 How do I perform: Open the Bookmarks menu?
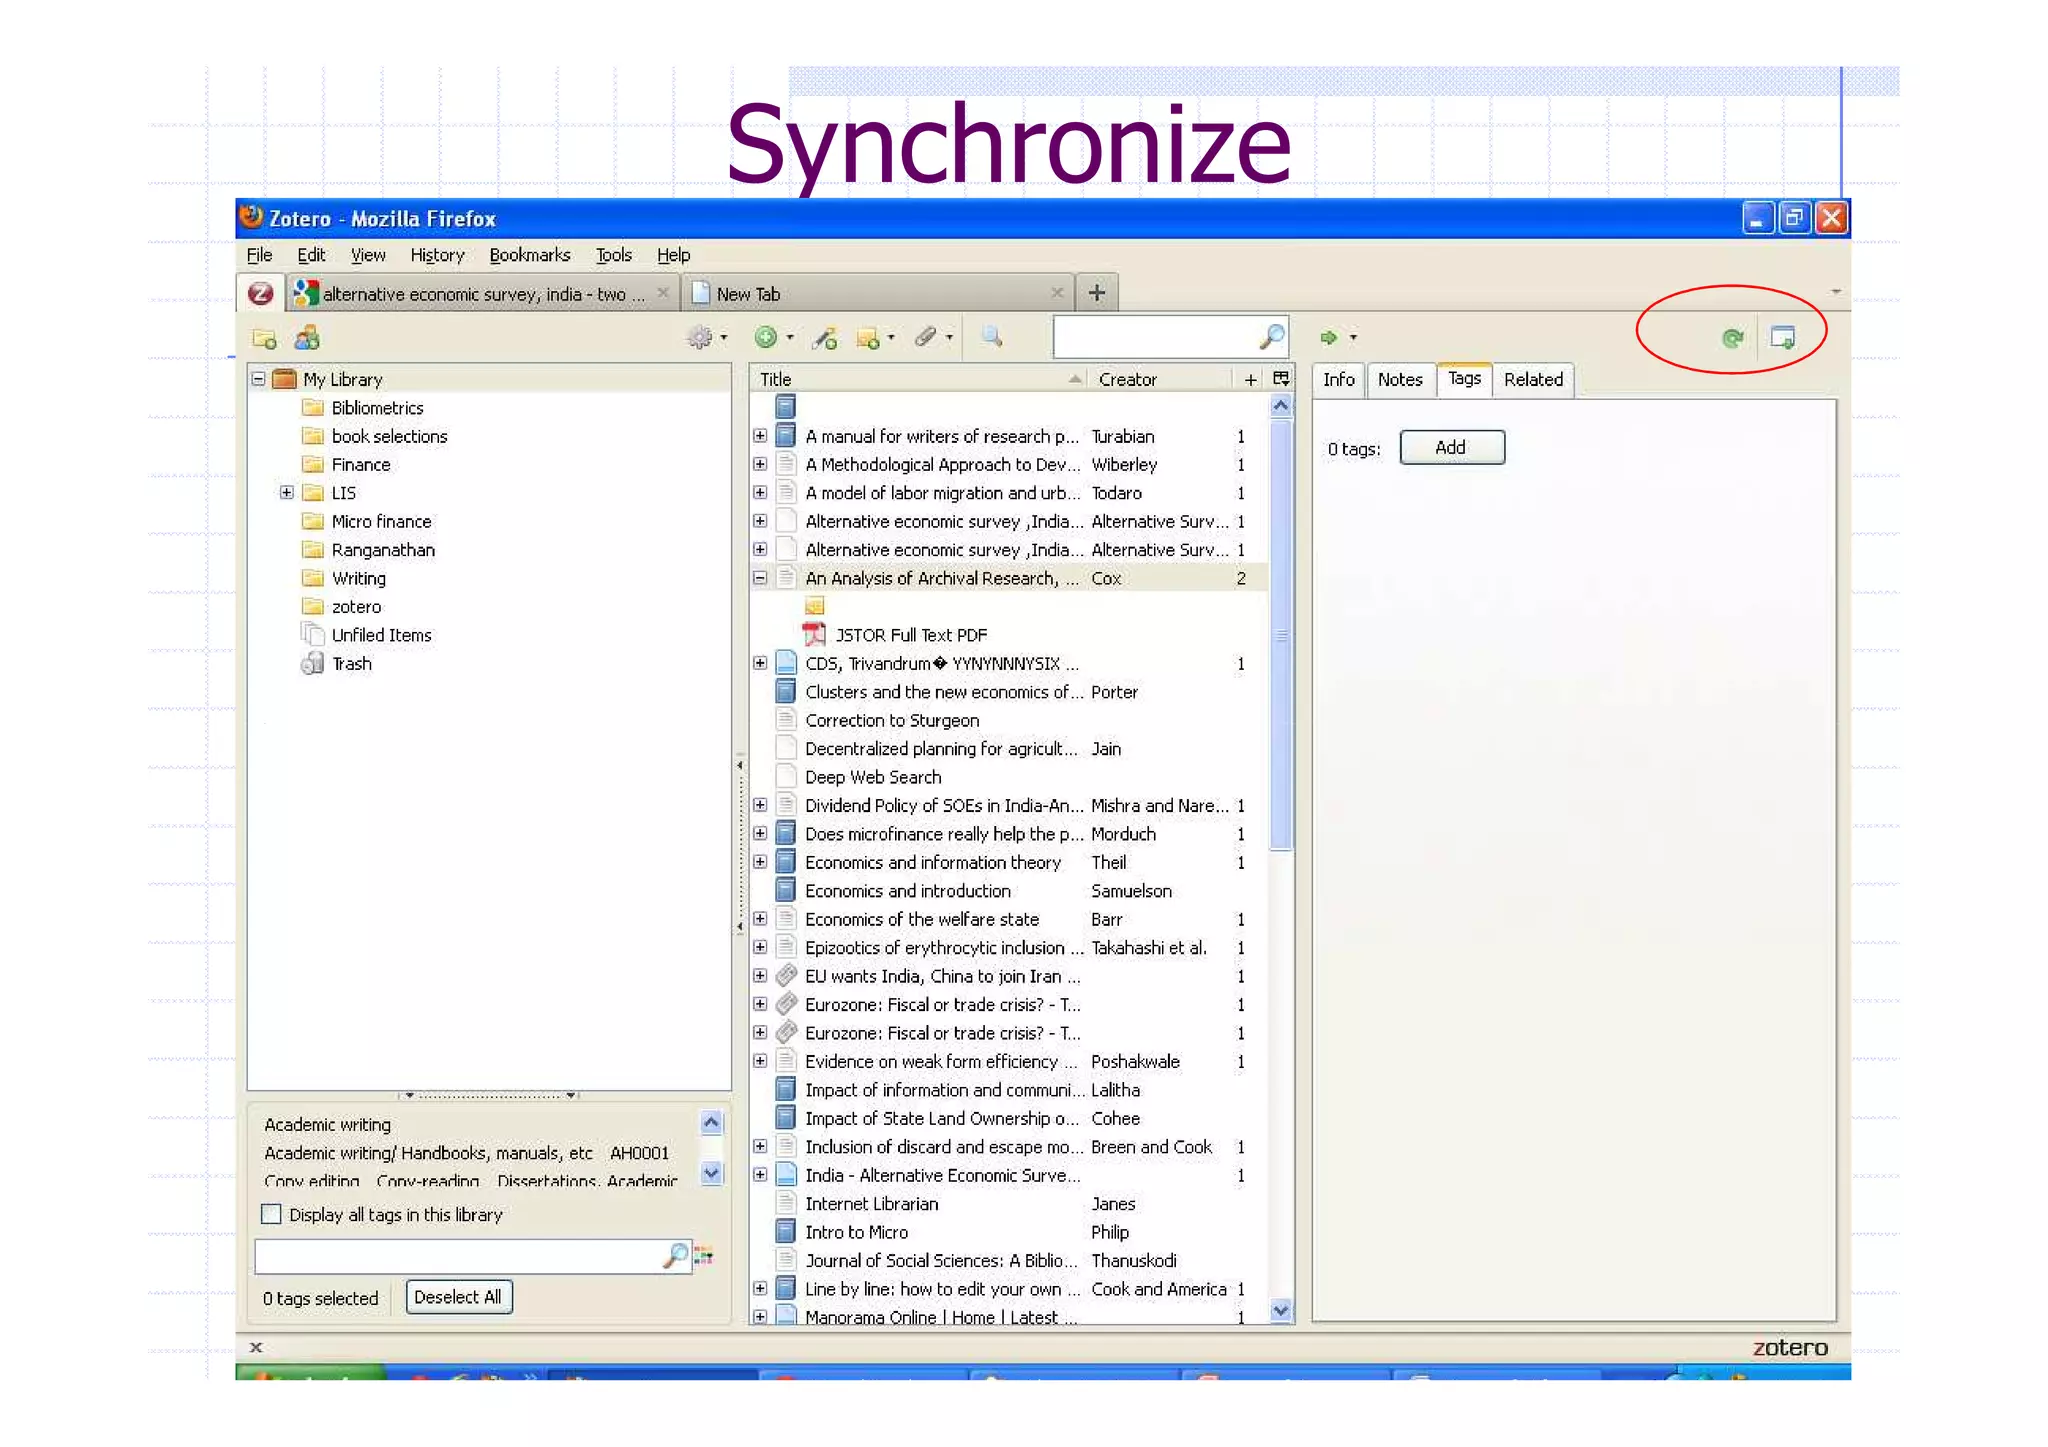pyautogui.click(x=530, y=255)
